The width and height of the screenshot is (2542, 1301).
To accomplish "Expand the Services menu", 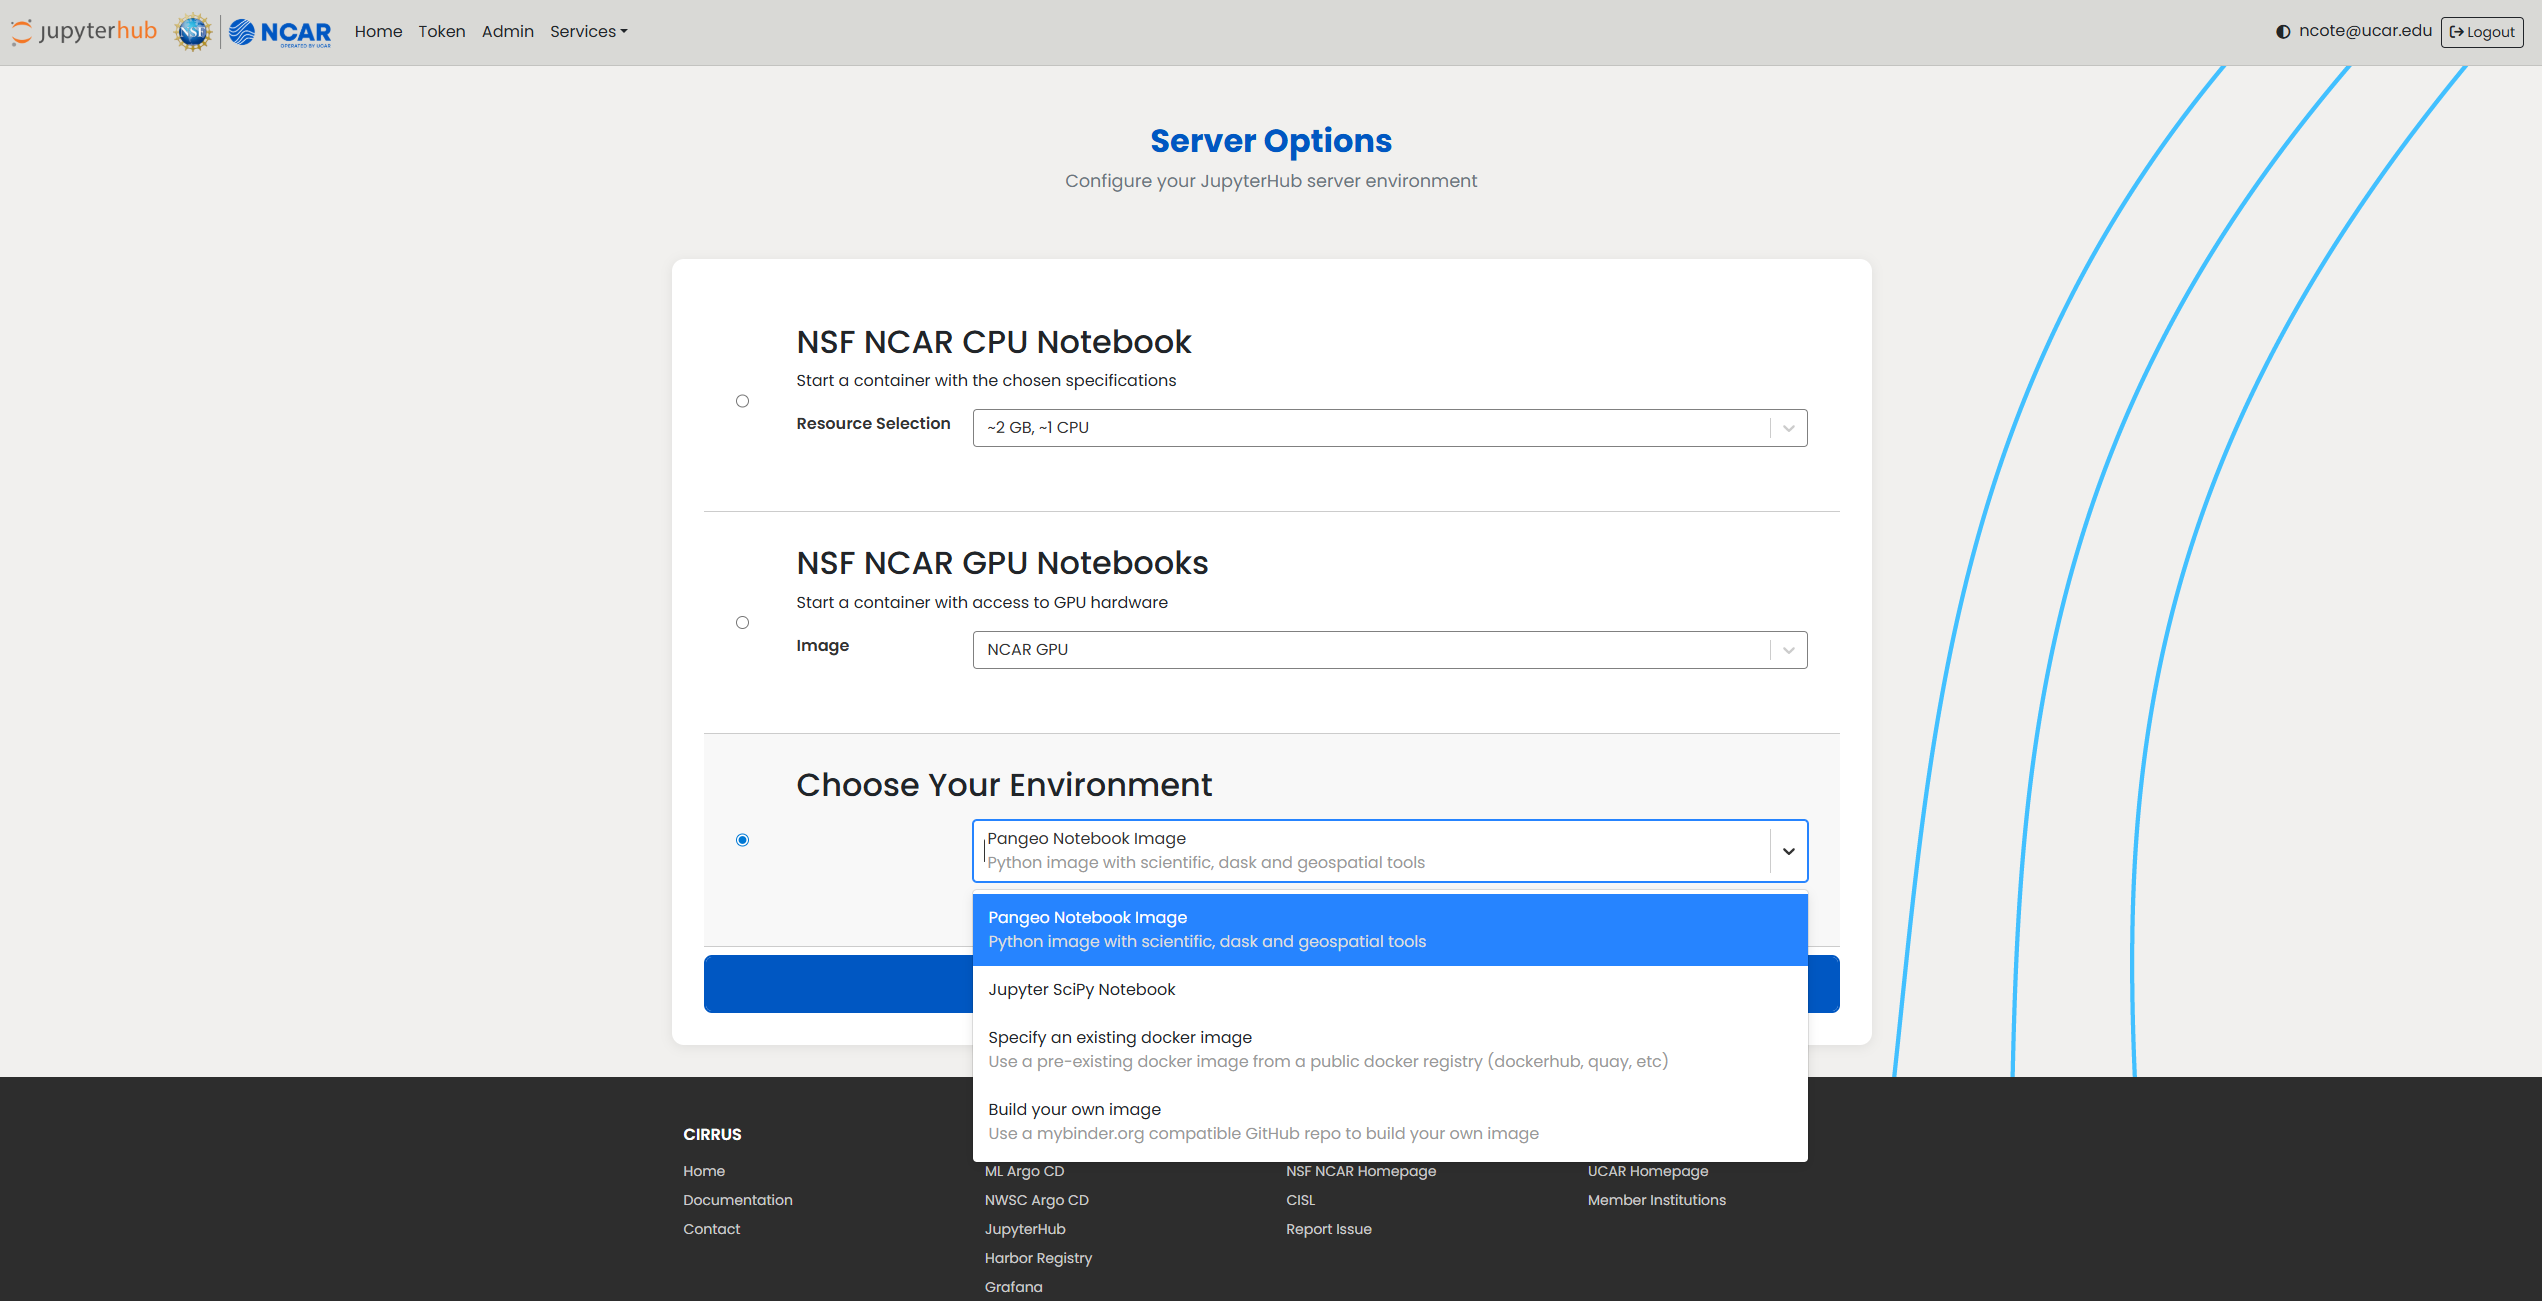I will coord(588,31).
